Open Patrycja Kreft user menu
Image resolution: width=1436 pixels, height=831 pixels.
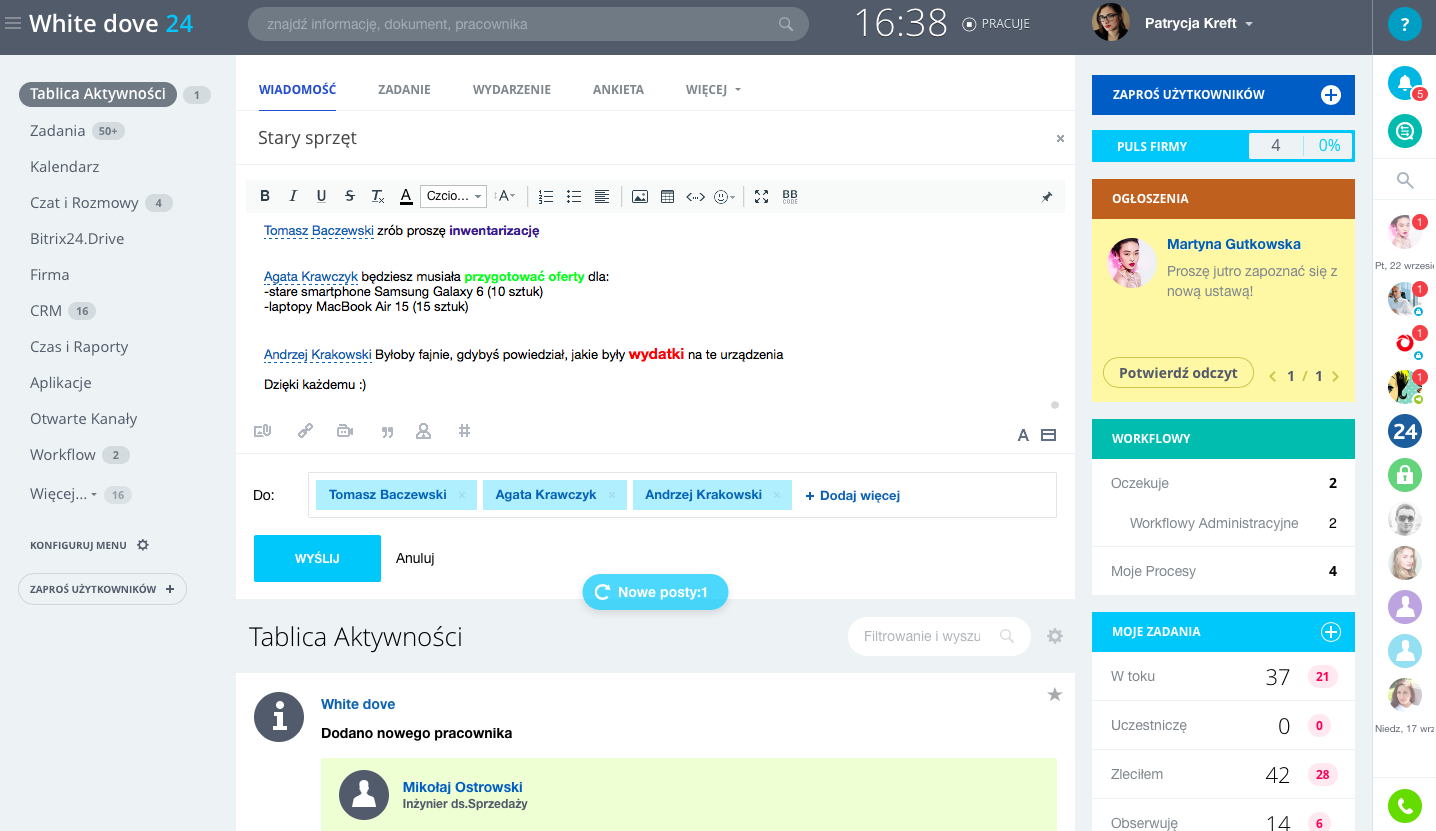pyautogui.click(x=1197, y=23)
